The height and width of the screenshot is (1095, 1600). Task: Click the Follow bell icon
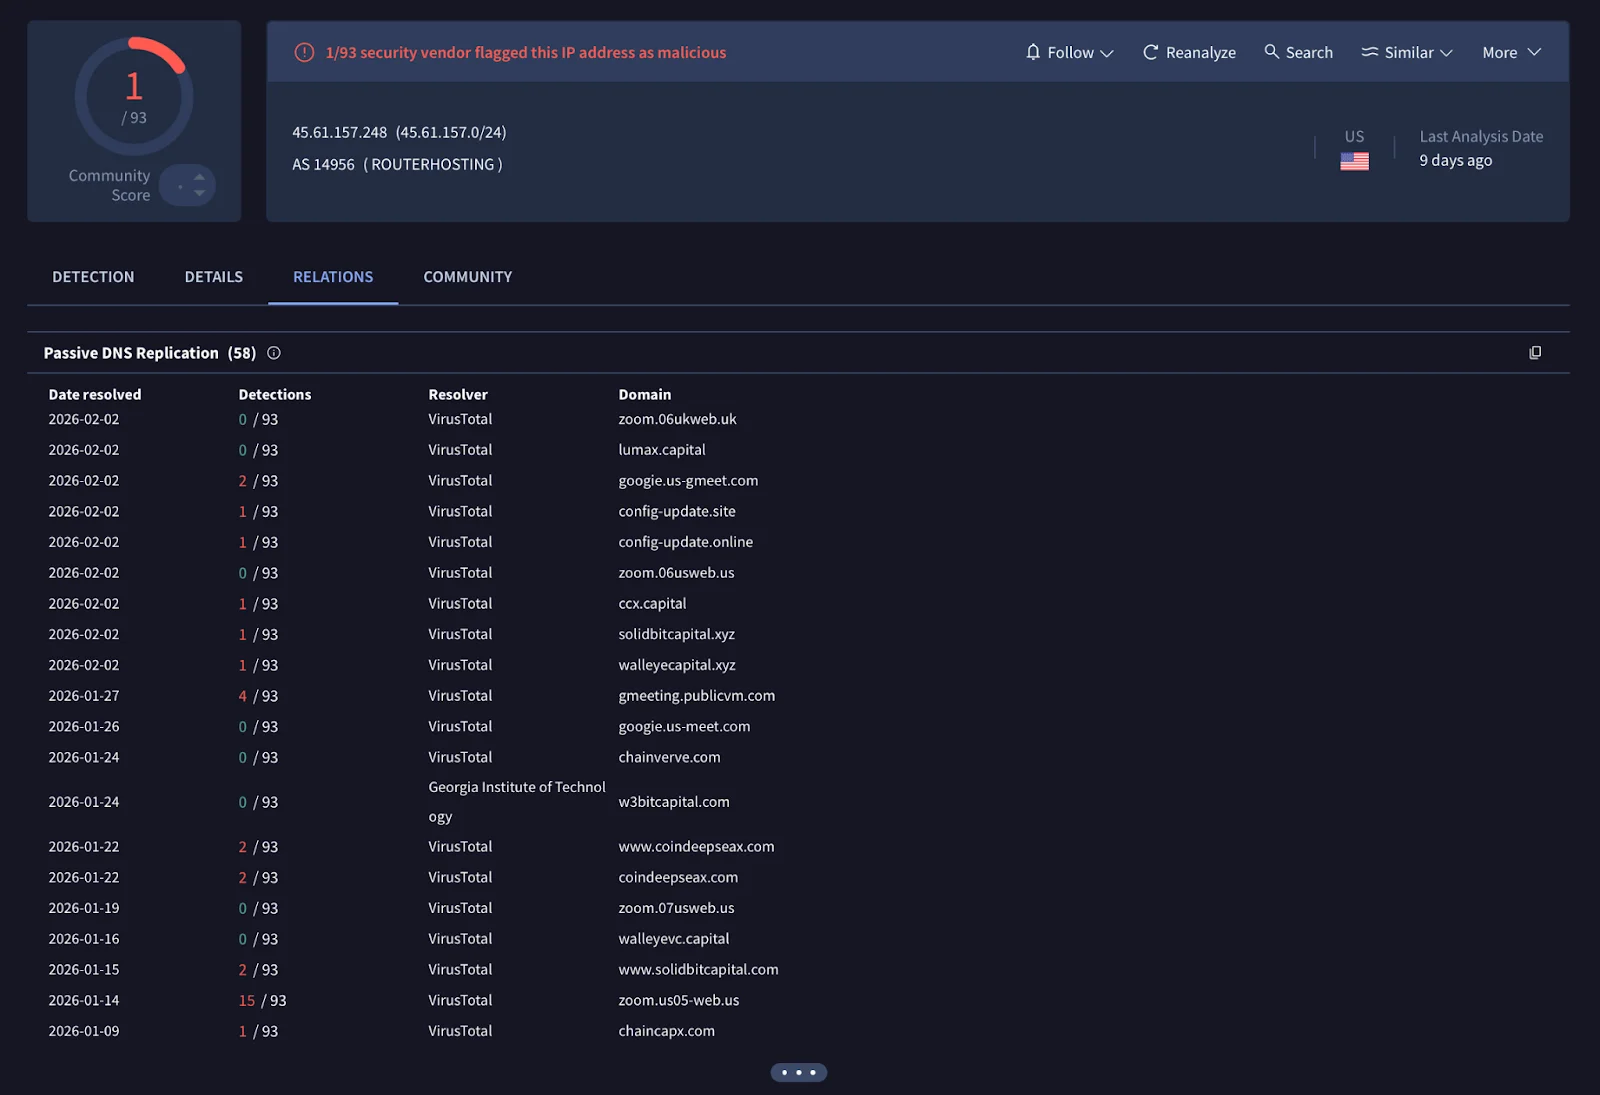coord(1033,52)
